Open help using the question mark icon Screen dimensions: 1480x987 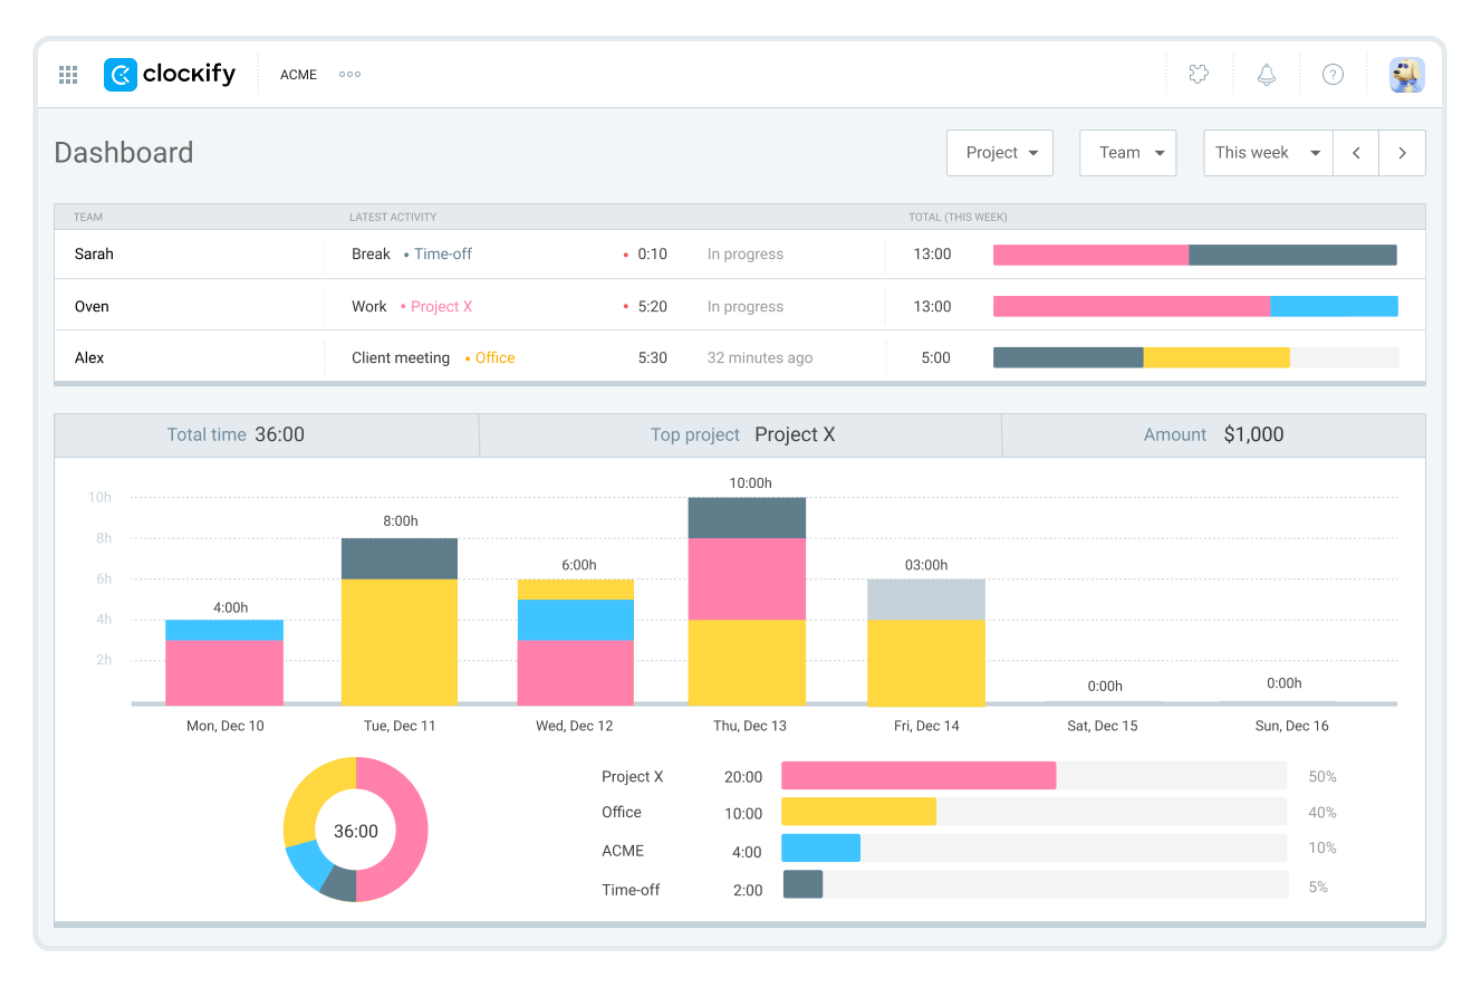[x=1332, y=74]
